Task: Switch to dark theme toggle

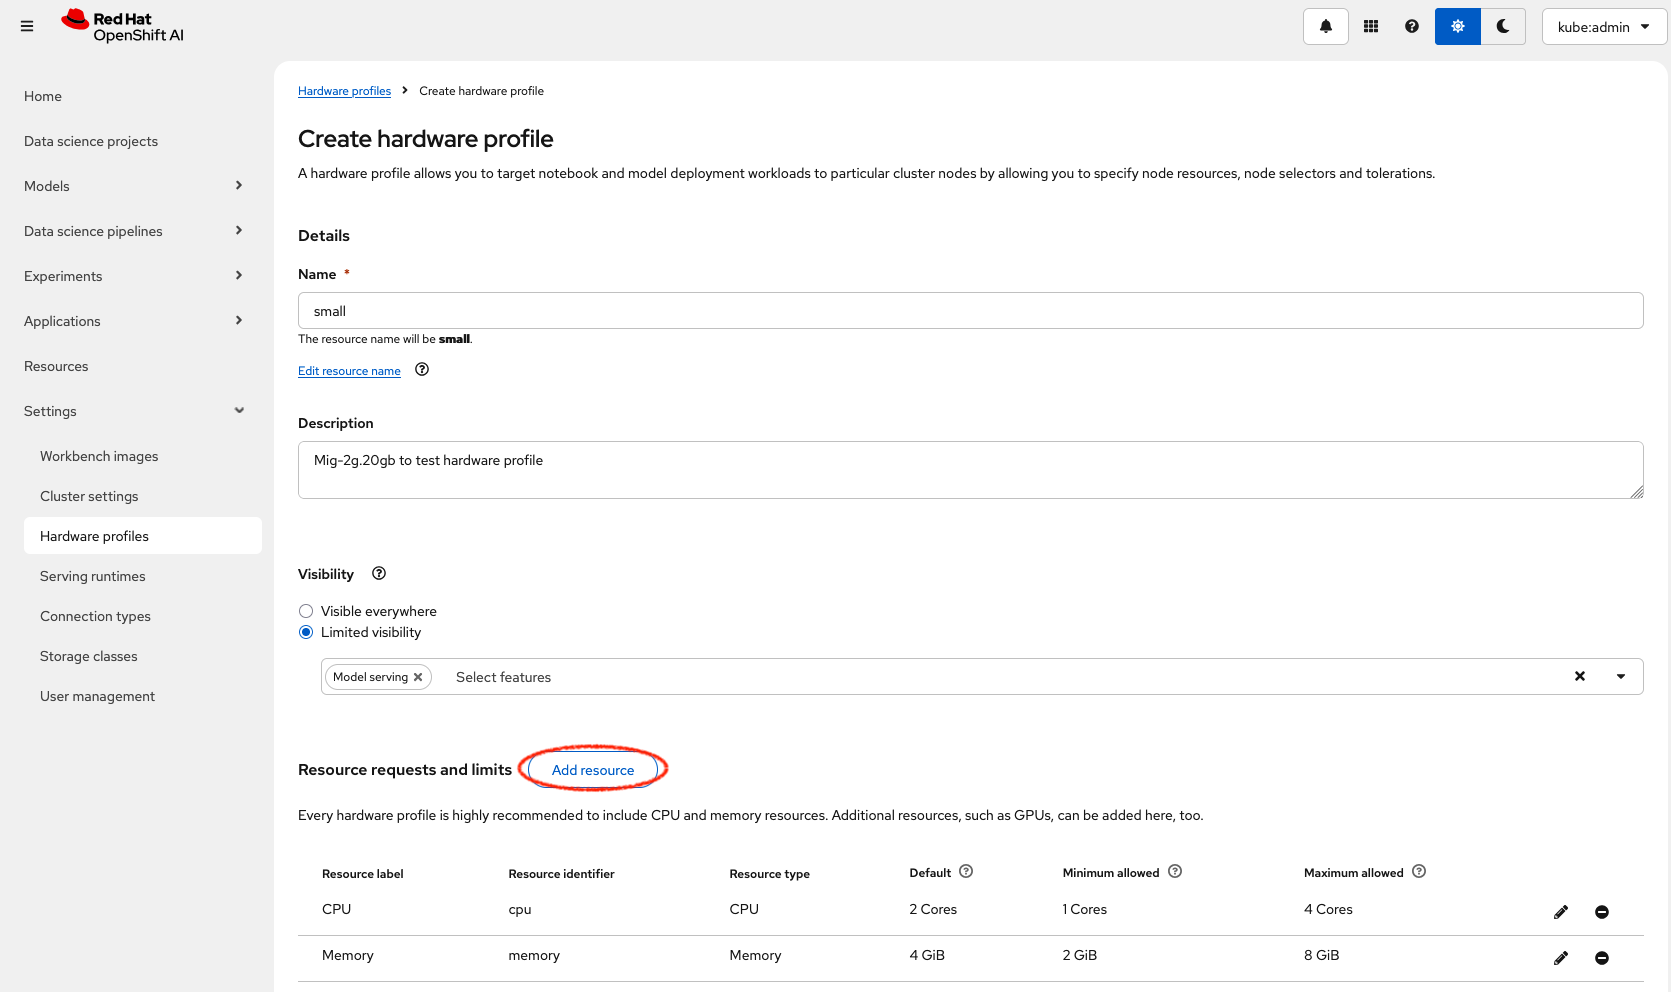Action: click(x=1502, y=27)
